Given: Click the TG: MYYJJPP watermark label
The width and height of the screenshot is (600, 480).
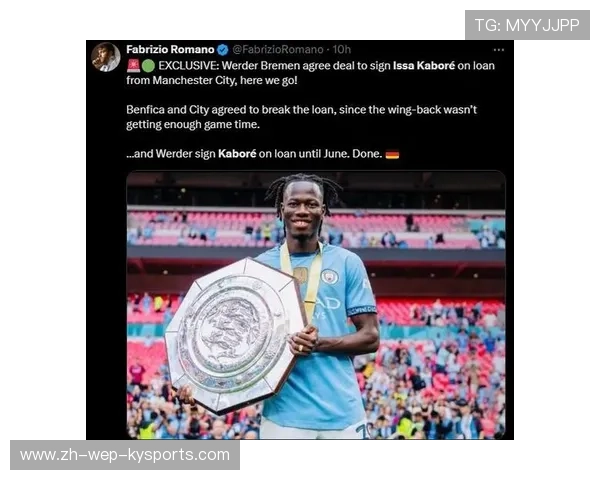Looking at the screenshot, I should coord(527,25).
